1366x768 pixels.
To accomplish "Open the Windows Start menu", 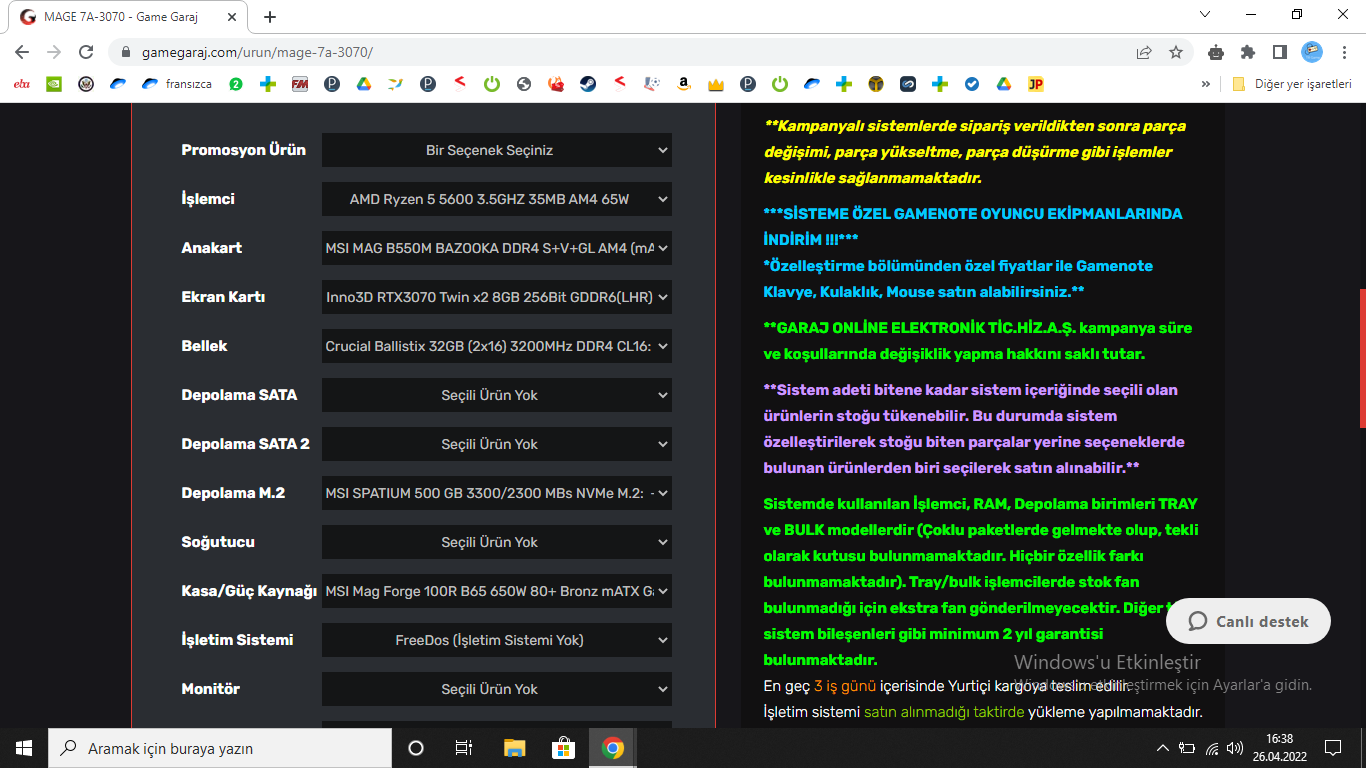I will click(24, 748).
